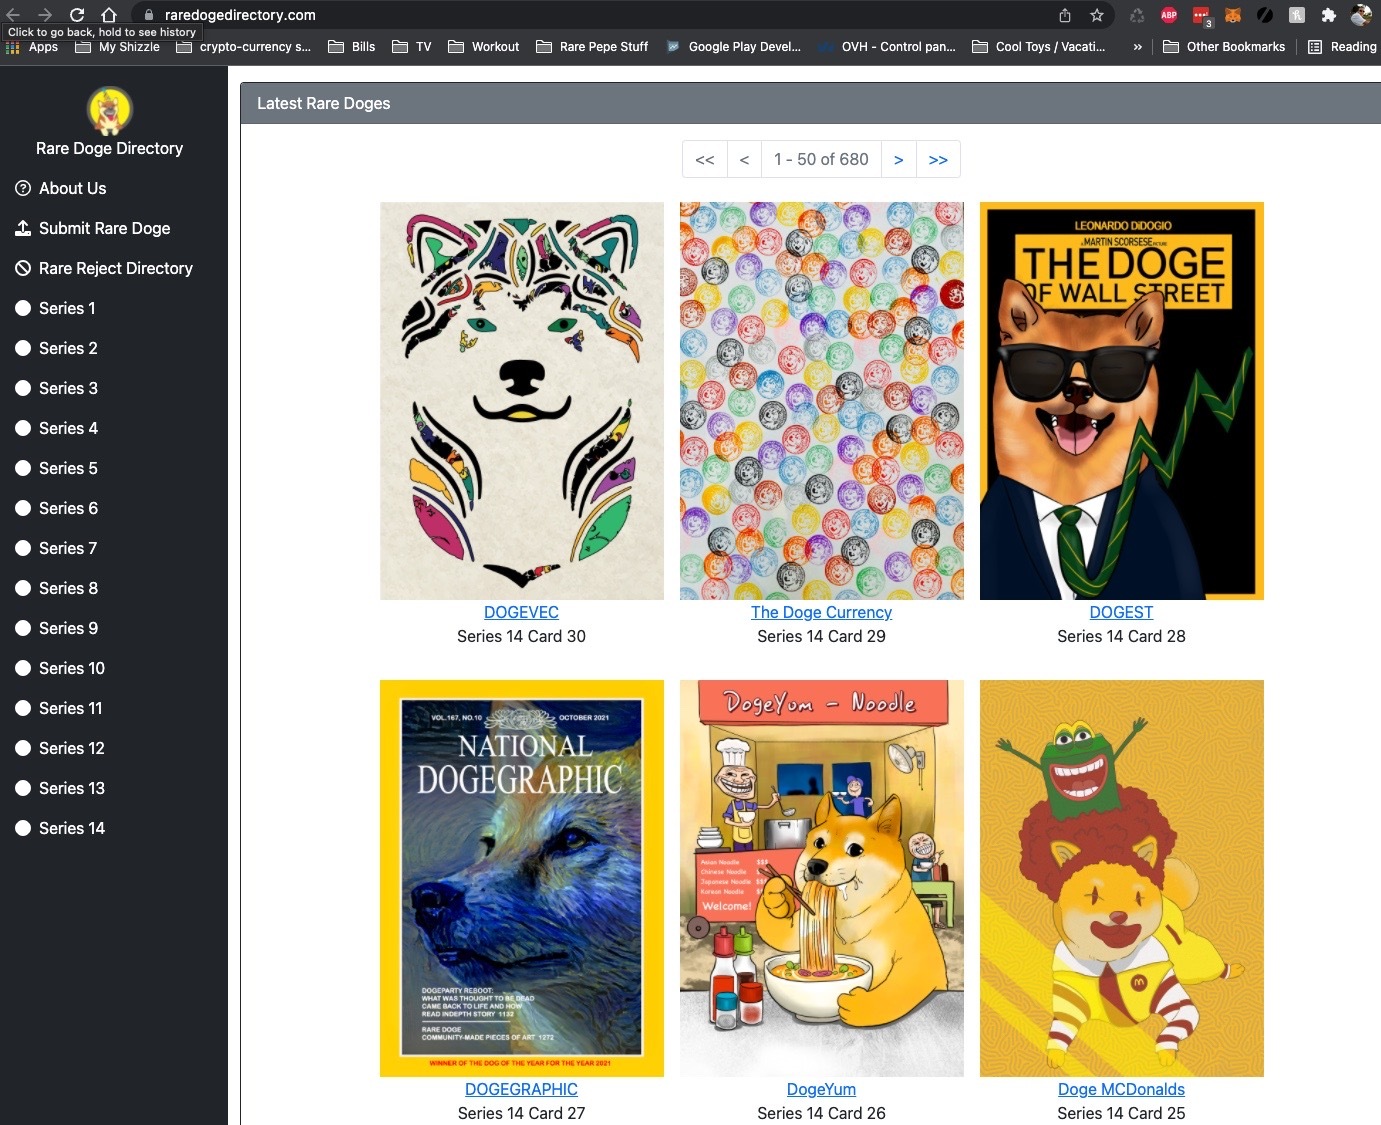Click the circle icon beside Series 14
The width and height of the screenshot is (1381, 1125).
click(x=23, y=828)
